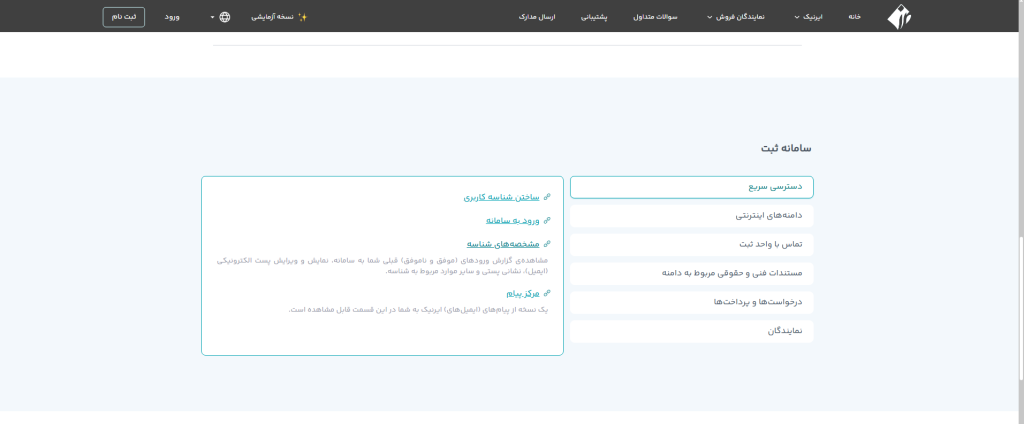The height and width of the screenshot is (424, 1024).
Task: Click the description text under مرکز پیام
Action: (x=418, y=309)
